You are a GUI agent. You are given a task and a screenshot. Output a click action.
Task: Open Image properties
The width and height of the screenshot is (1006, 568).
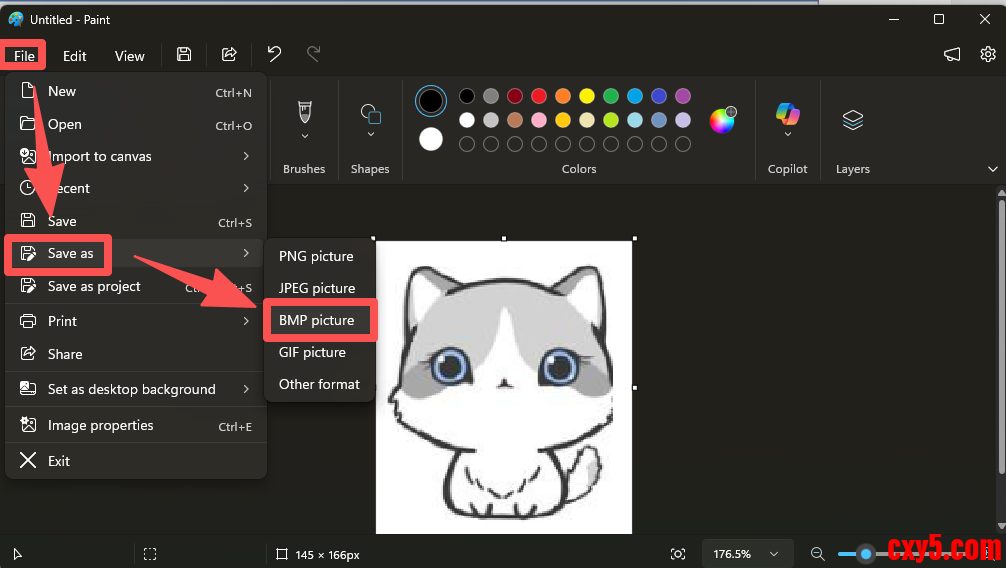136,426
